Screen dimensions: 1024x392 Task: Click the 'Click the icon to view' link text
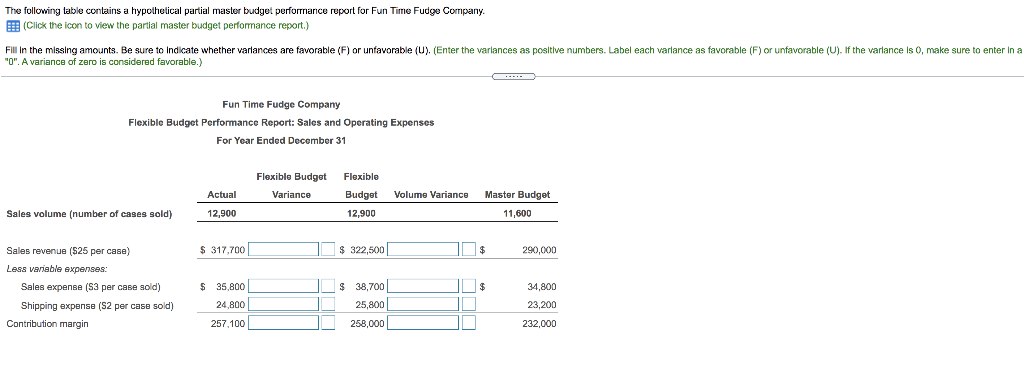point(166,26)
